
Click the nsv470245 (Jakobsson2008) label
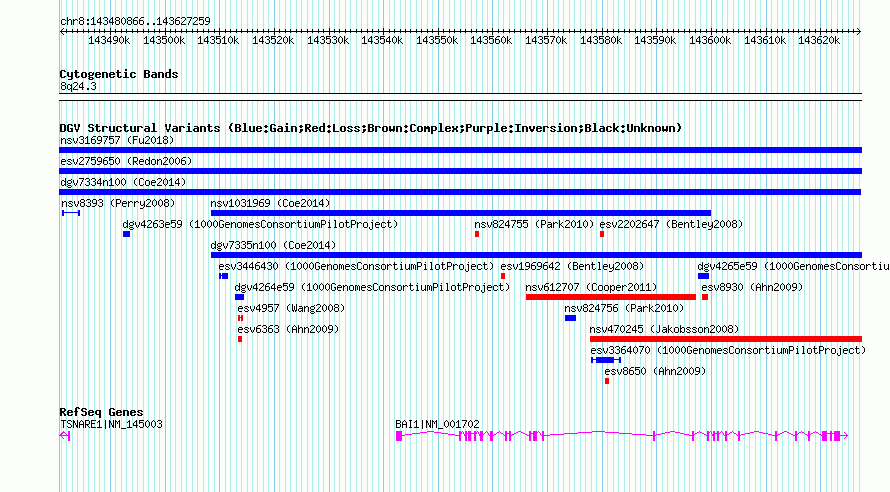tap(664, 329)
